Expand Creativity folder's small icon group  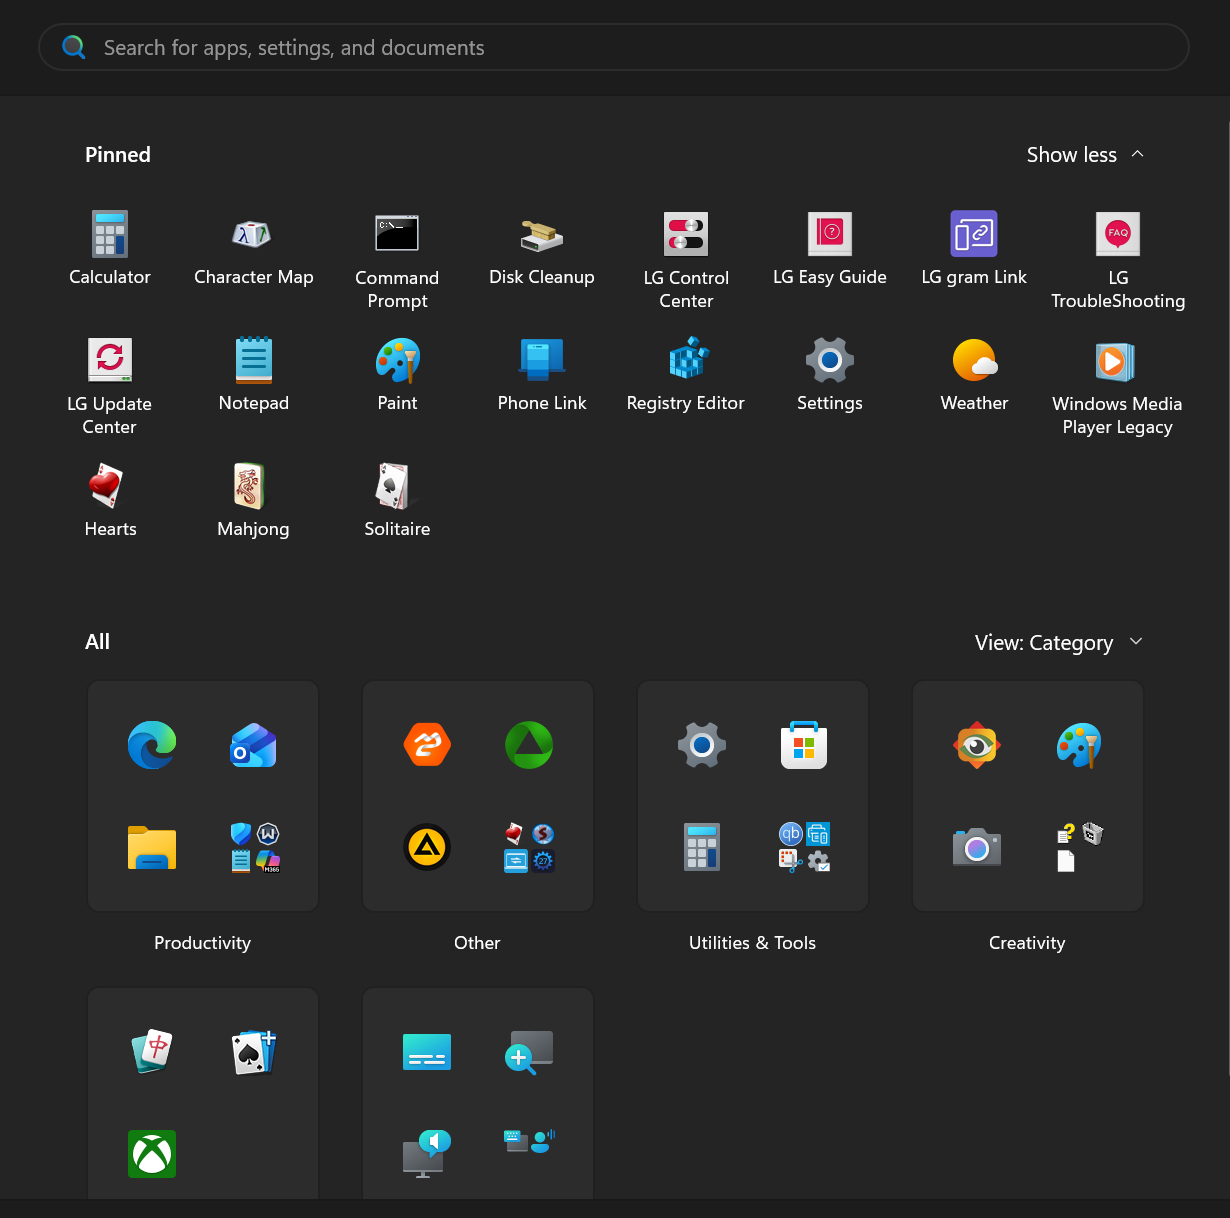tap(1079, 847)
